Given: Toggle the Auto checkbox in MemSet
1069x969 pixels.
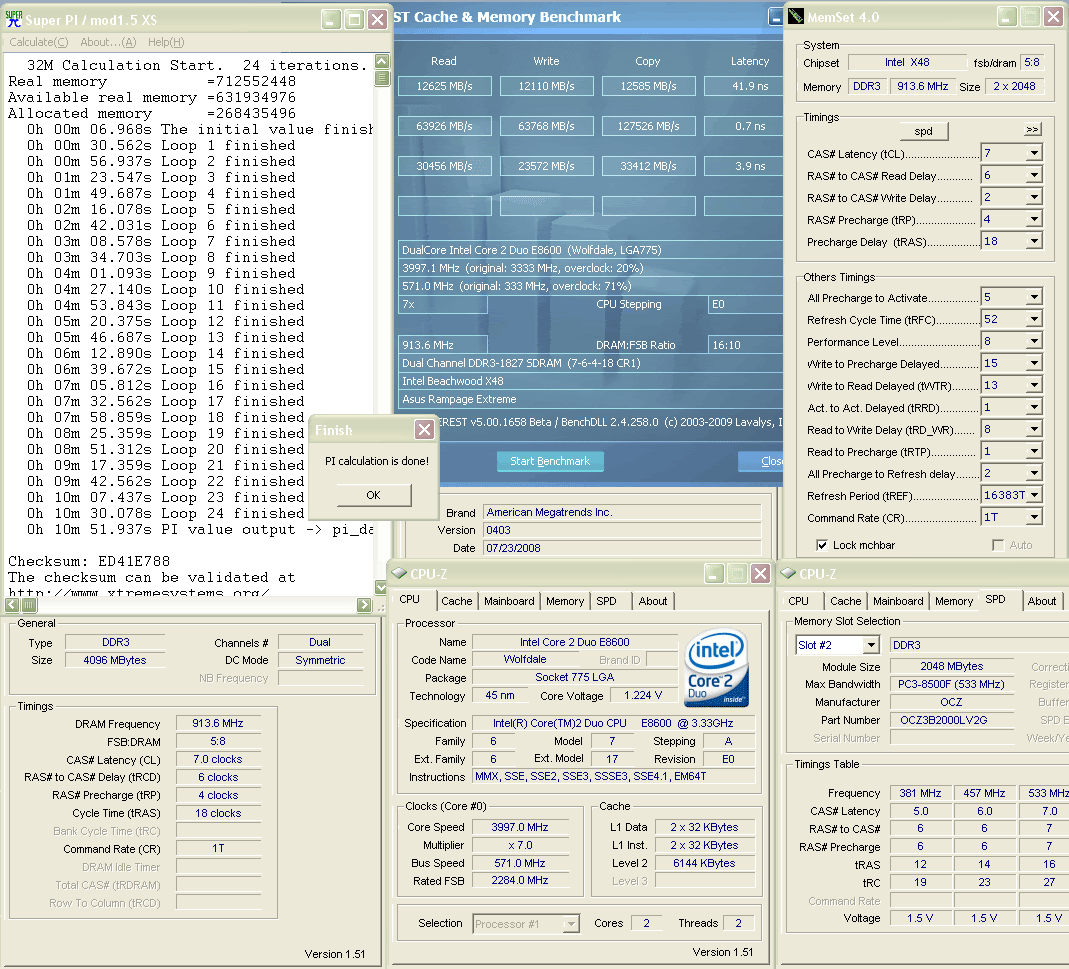Looking at the screenshot, I should pyautogui.click(x=998, y=545).
